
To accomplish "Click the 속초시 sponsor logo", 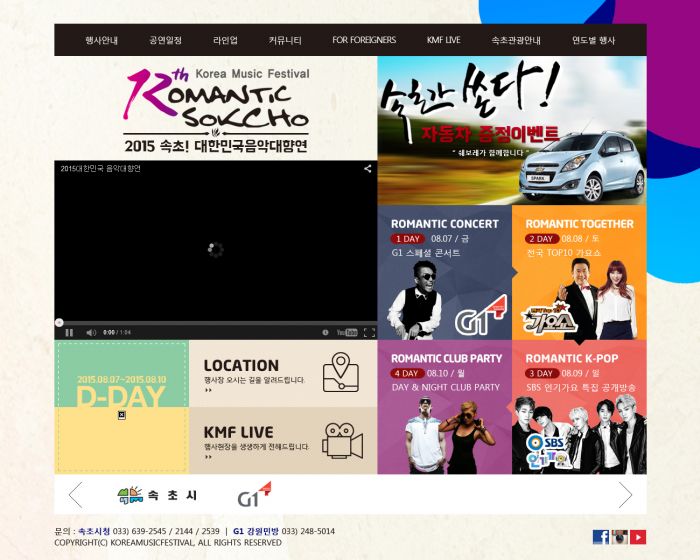I will [x=158, y=495].
